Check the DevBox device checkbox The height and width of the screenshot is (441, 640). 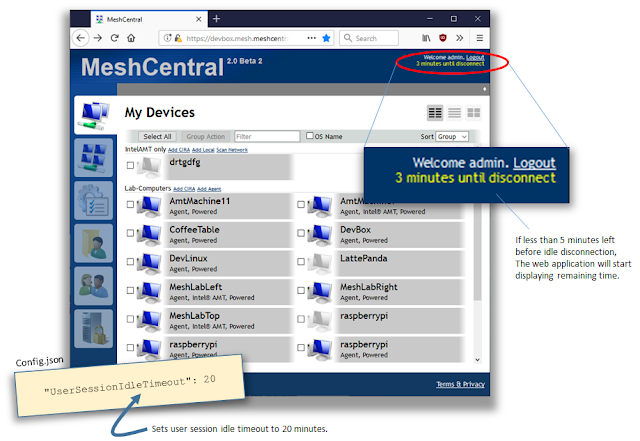(301, 233)
